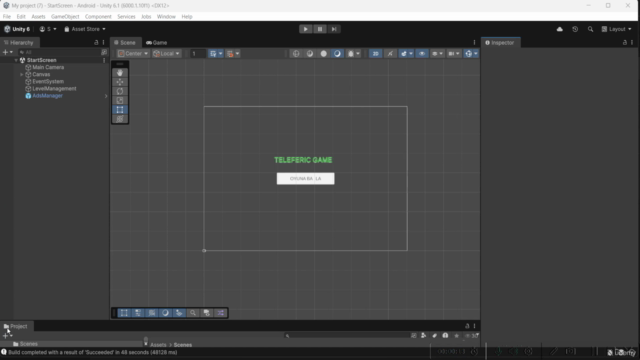Lock the Inspector panel
Image resolution: width=640 pixels, height=360 pixels.
[x=624, y=42]
